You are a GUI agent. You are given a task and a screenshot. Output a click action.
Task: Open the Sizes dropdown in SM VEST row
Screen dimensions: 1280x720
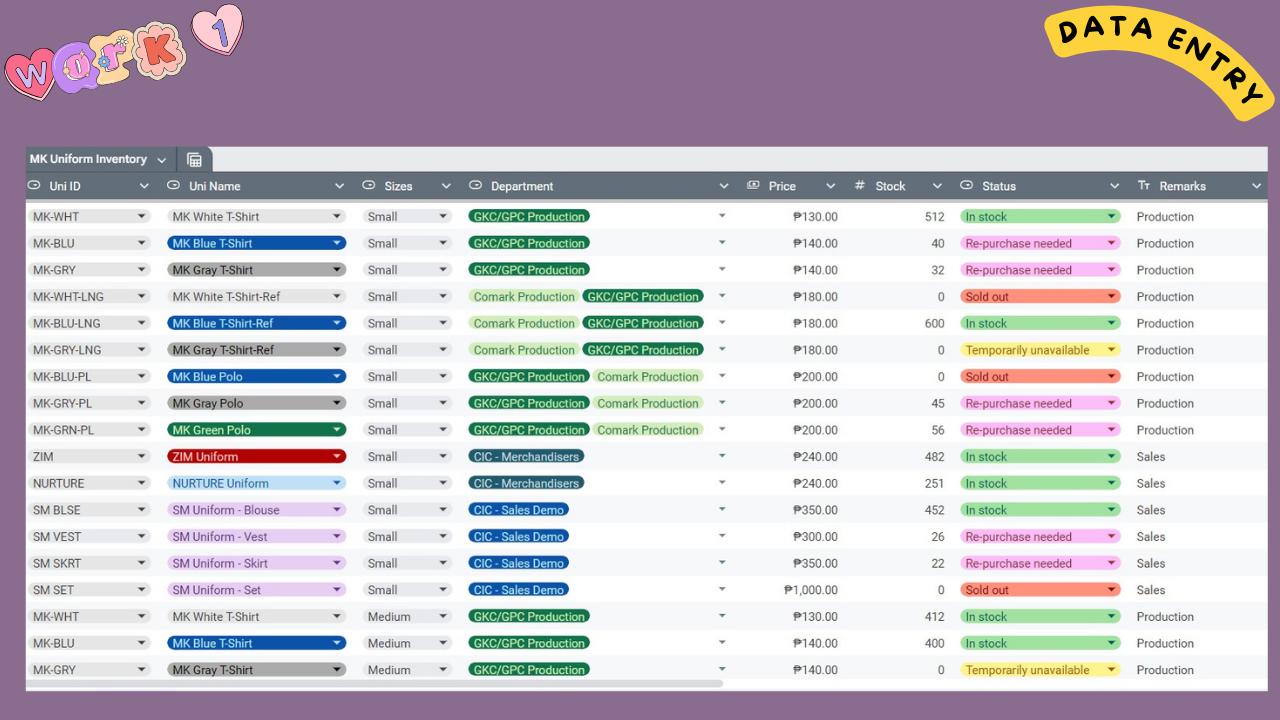(x=407, y=536)
